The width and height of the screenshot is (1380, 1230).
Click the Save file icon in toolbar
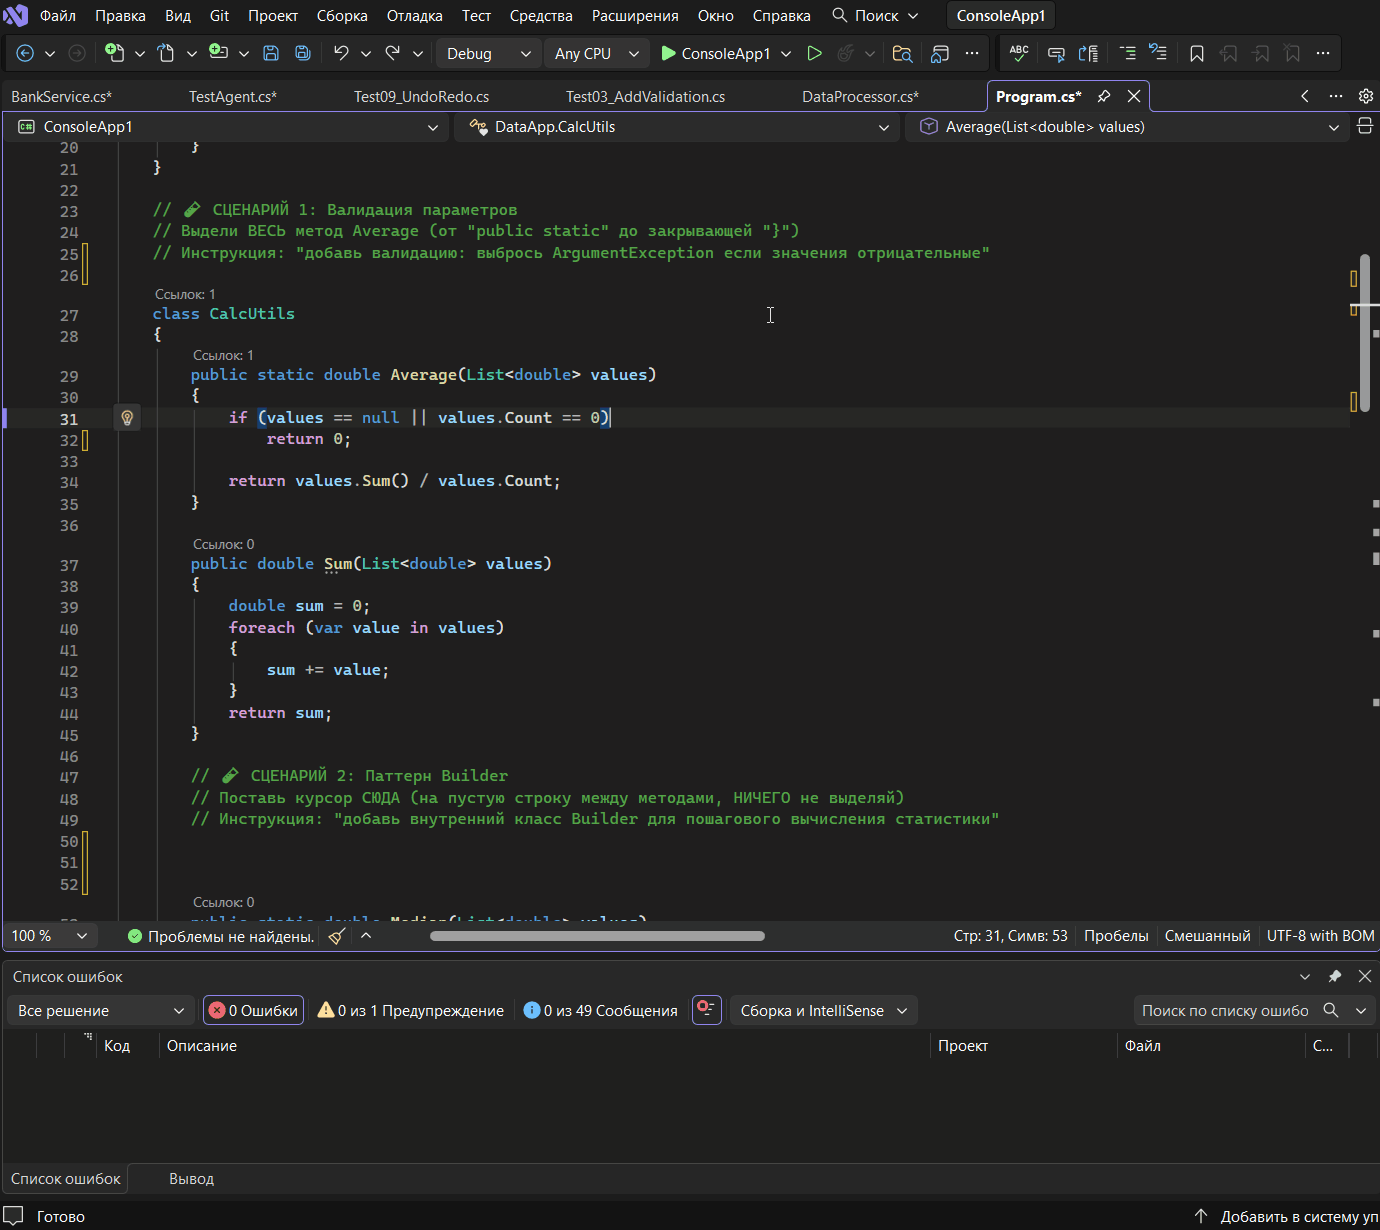tap(270, 54)
